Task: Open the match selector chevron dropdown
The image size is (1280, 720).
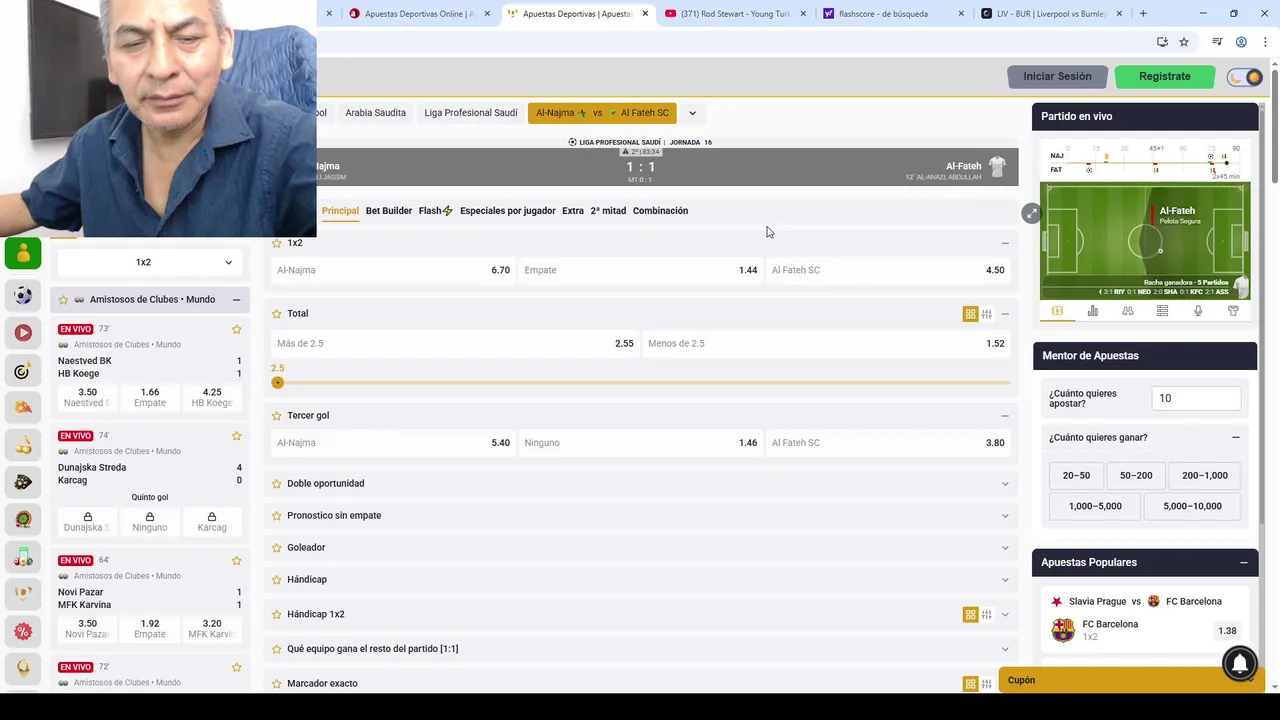Action: 692,113
